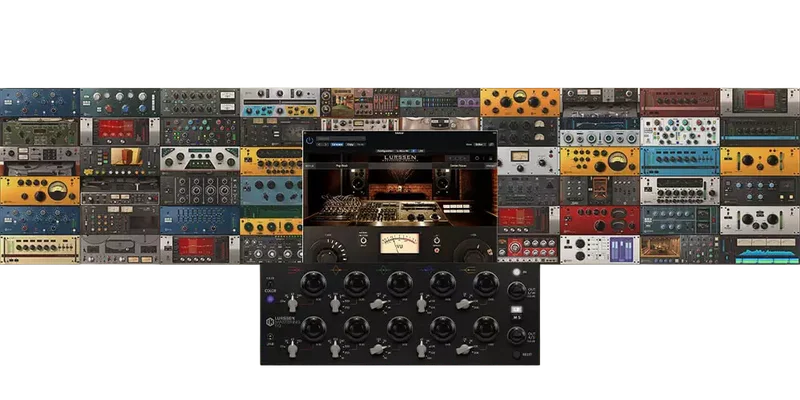This screenshot has width=800, height=400.
Task: Click green band frequency selector switch, lower row
Action: click(378, 349)
